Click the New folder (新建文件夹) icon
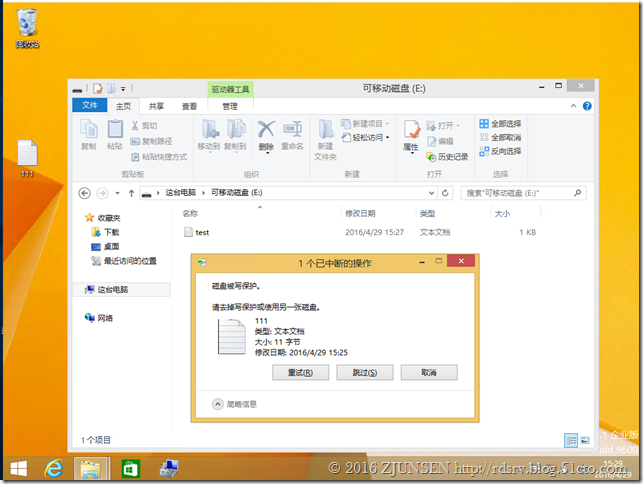This screenshot has width=643, height=484. (x=326, y=139)
